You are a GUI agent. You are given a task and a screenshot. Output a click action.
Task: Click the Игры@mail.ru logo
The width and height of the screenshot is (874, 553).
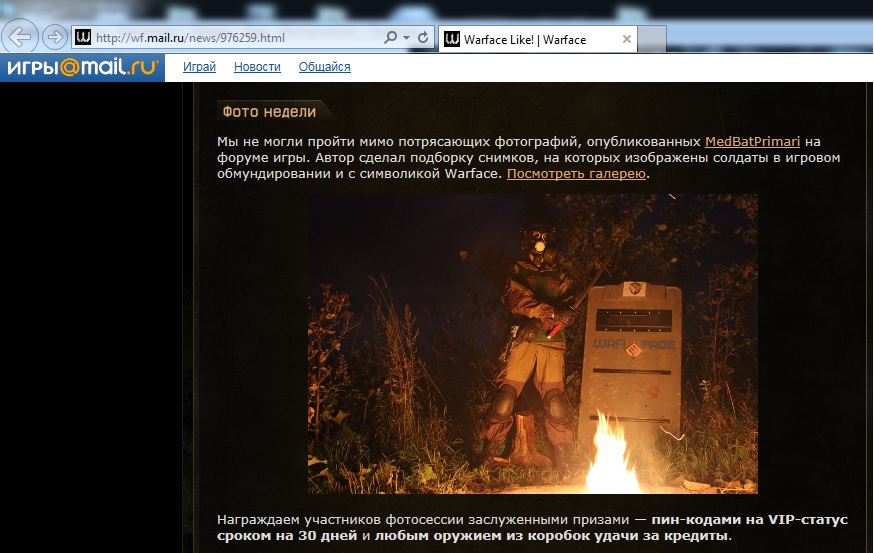pyautogui.click(x=82, y=67)
